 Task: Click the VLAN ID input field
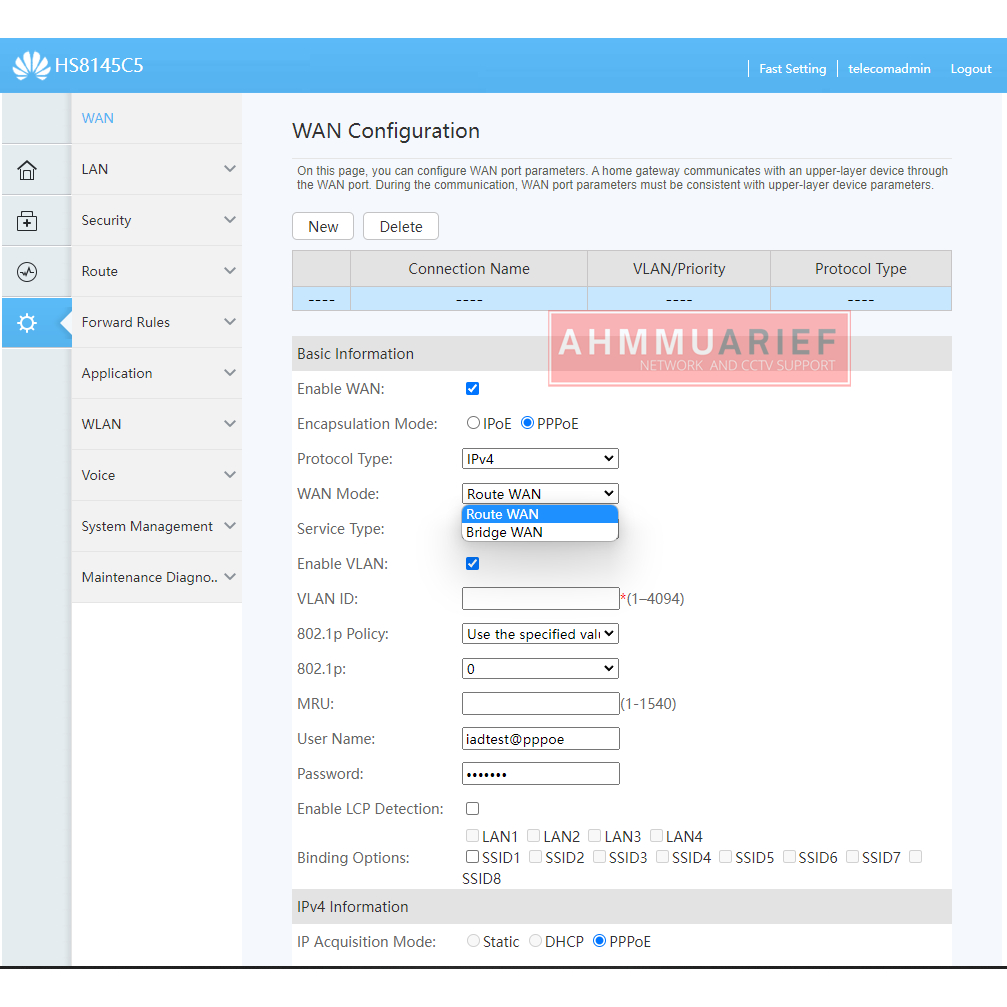pyautogui.click(x=540, y=599)
